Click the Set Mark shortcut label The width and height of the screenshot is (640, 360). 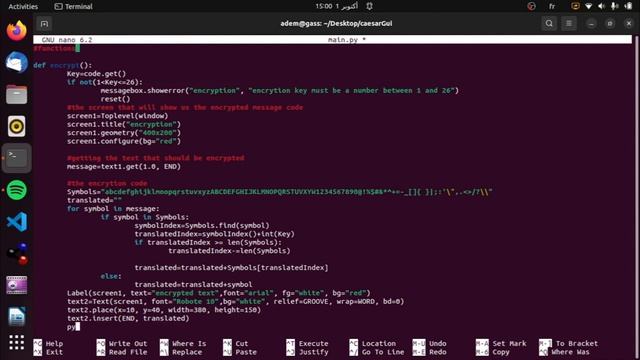click(509, 344)
